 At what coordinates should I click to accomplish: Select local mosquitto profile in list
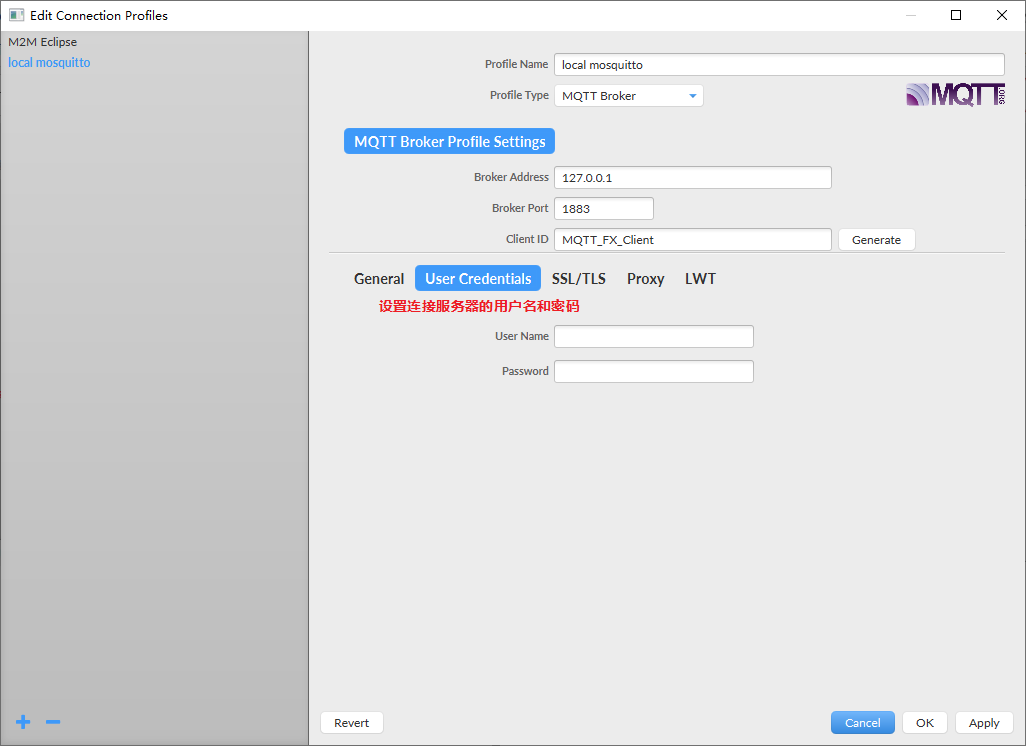coord(49,62)
